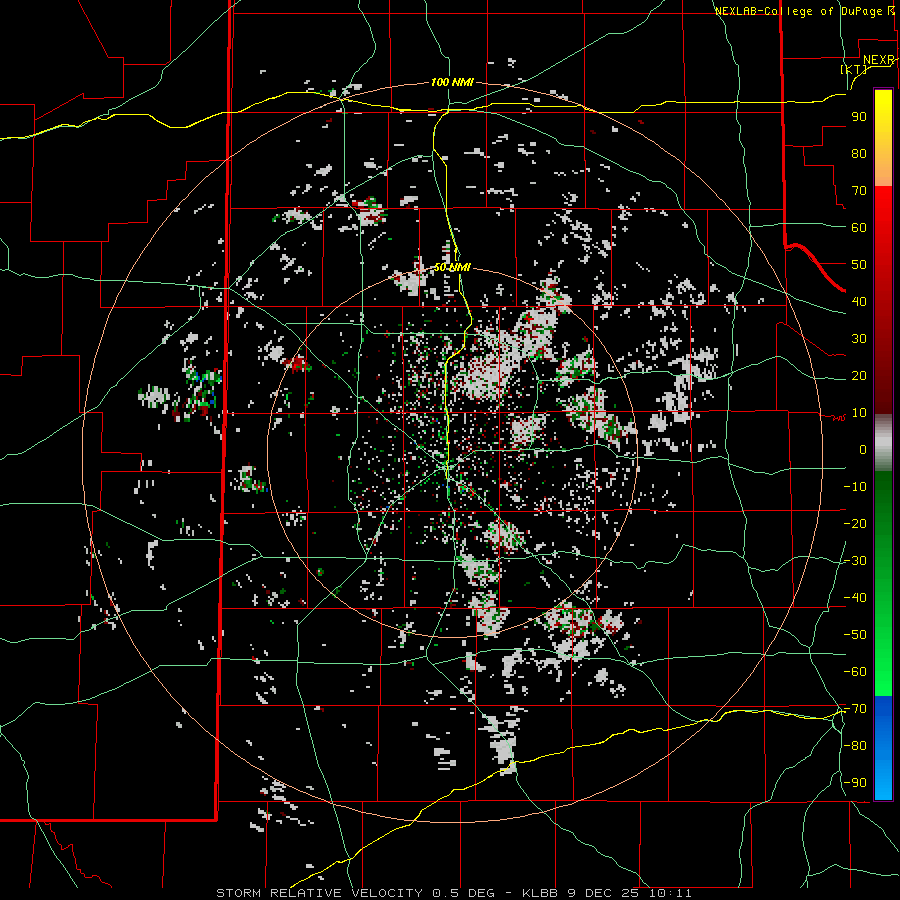
Task: Click the 70 value on velocity scale
Action: click(859, 191)
